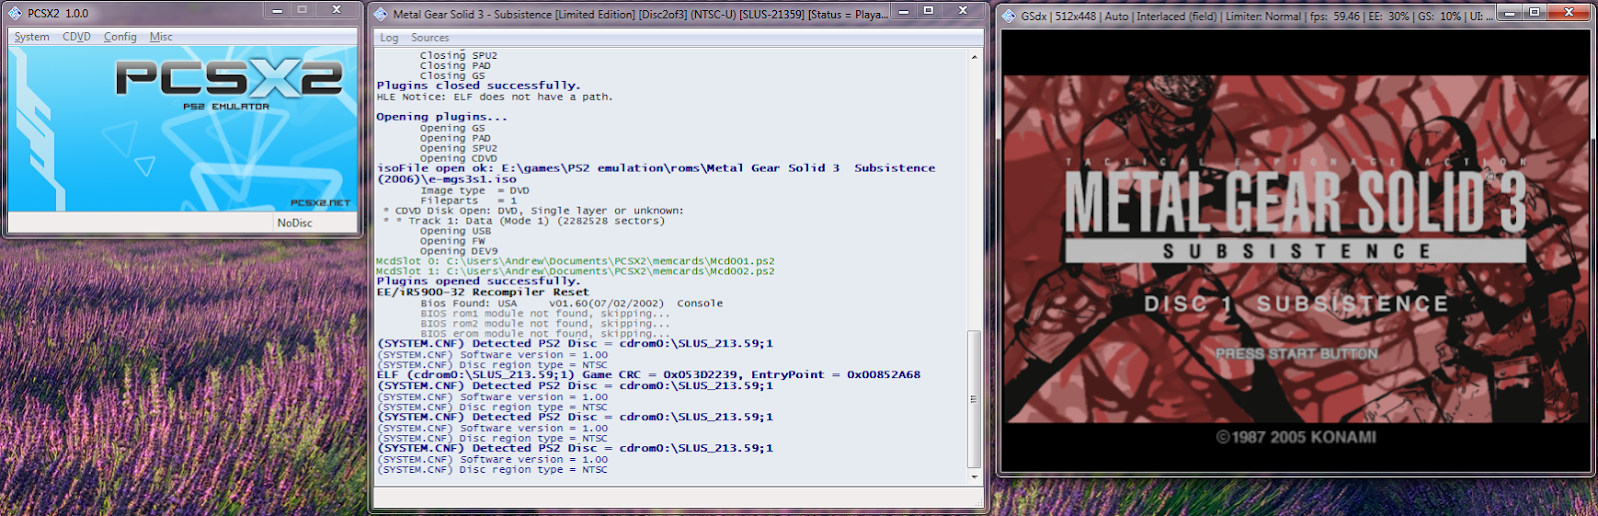
Task: Click the 'Opening FW' log line
Action: [453, 241]
